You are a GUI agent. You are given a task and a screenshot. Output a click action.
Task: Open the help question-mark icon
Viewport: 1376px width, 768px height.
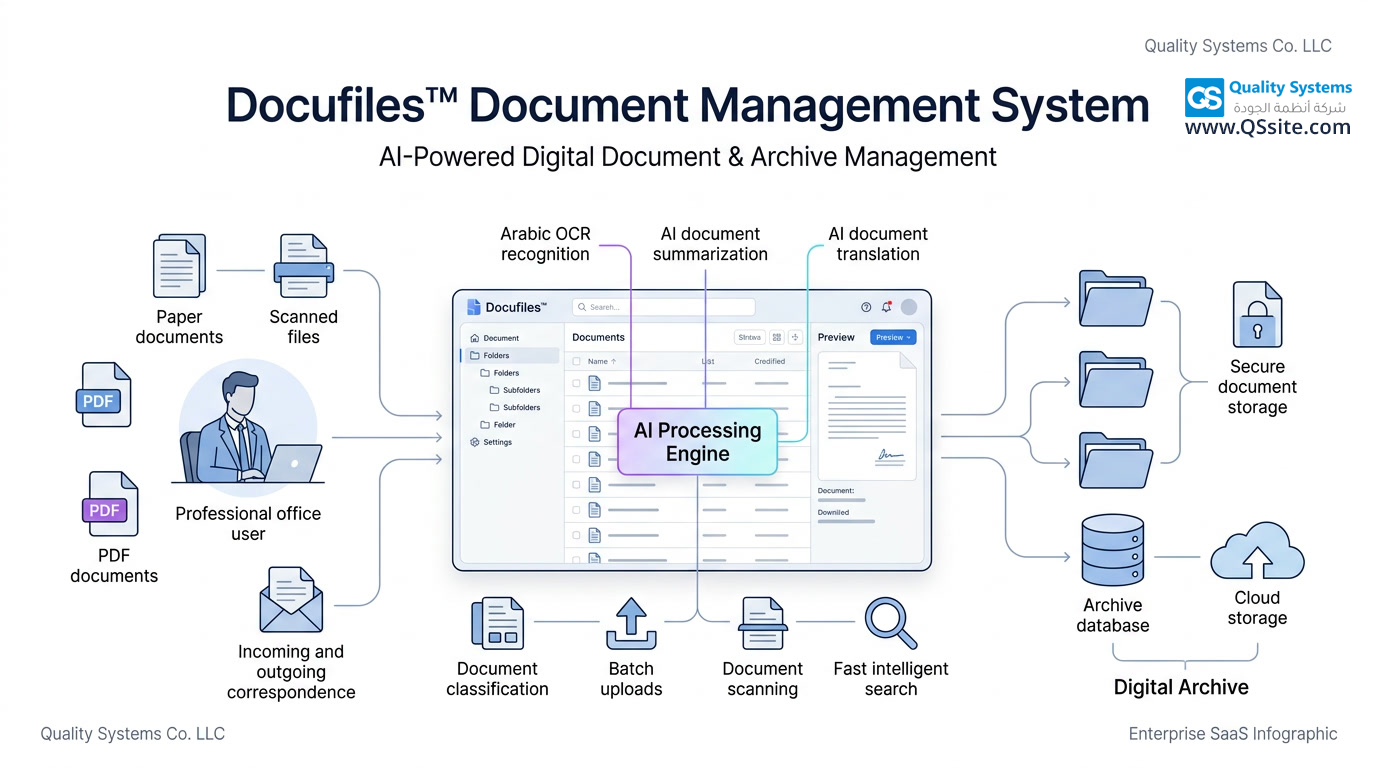point(865,307)
